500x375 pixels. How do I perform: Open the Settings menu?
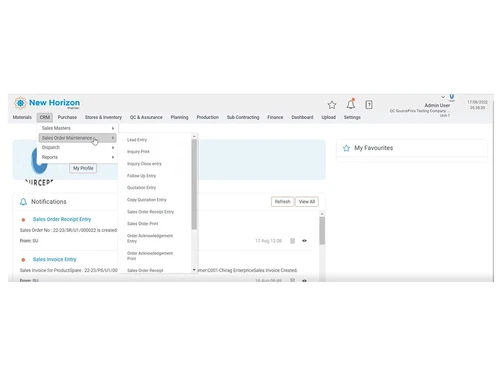coord(352,117)
